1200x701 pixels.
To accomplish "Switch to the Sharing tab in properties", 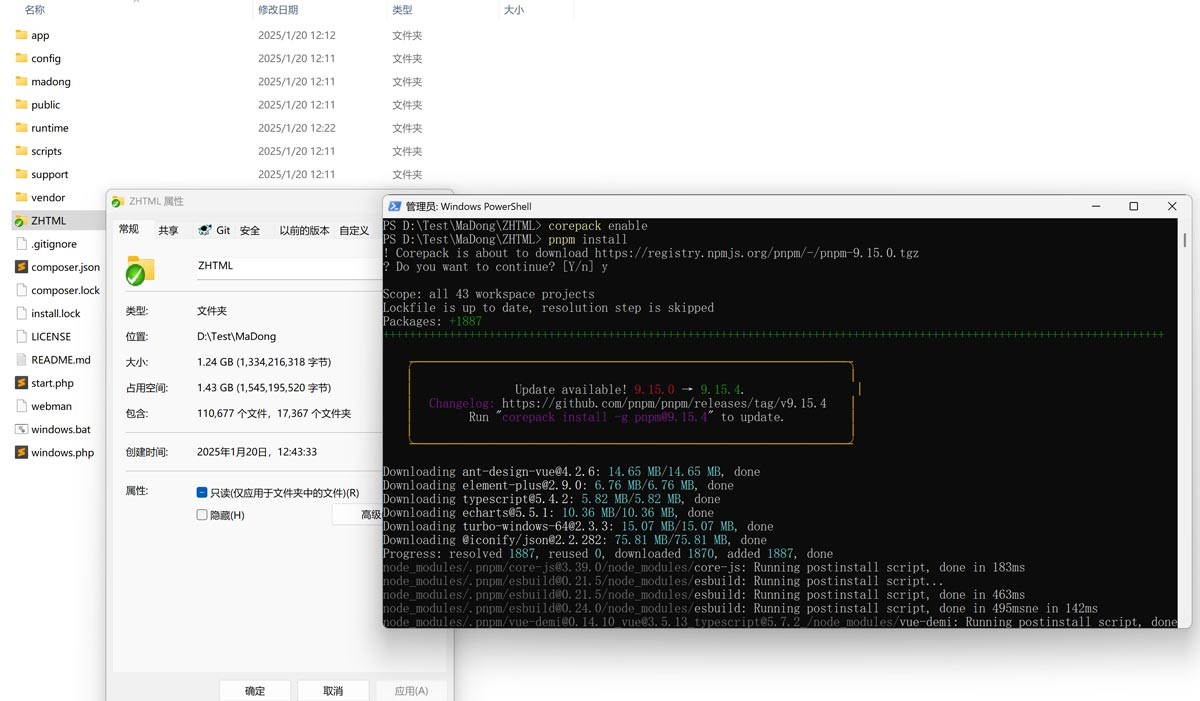I will 168,230.
